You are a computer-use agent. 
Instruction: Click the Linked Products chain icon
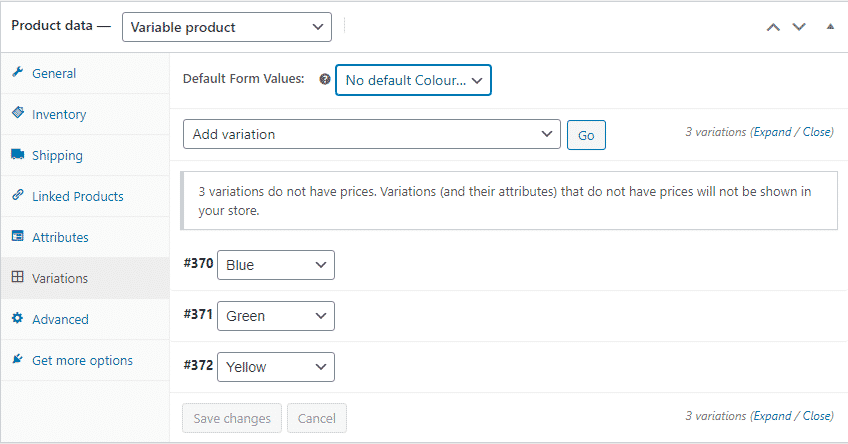tap(18, 195)
